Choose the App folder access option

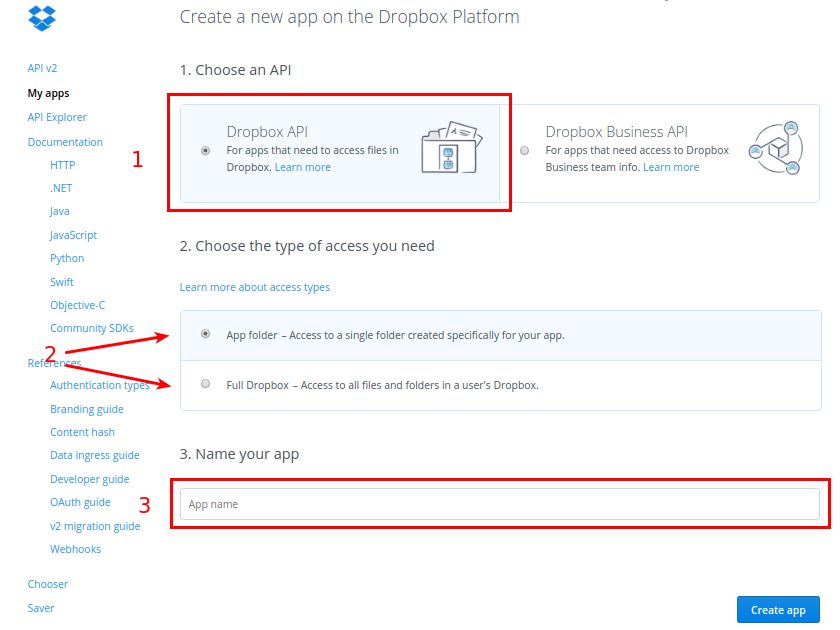pos(206,334)
